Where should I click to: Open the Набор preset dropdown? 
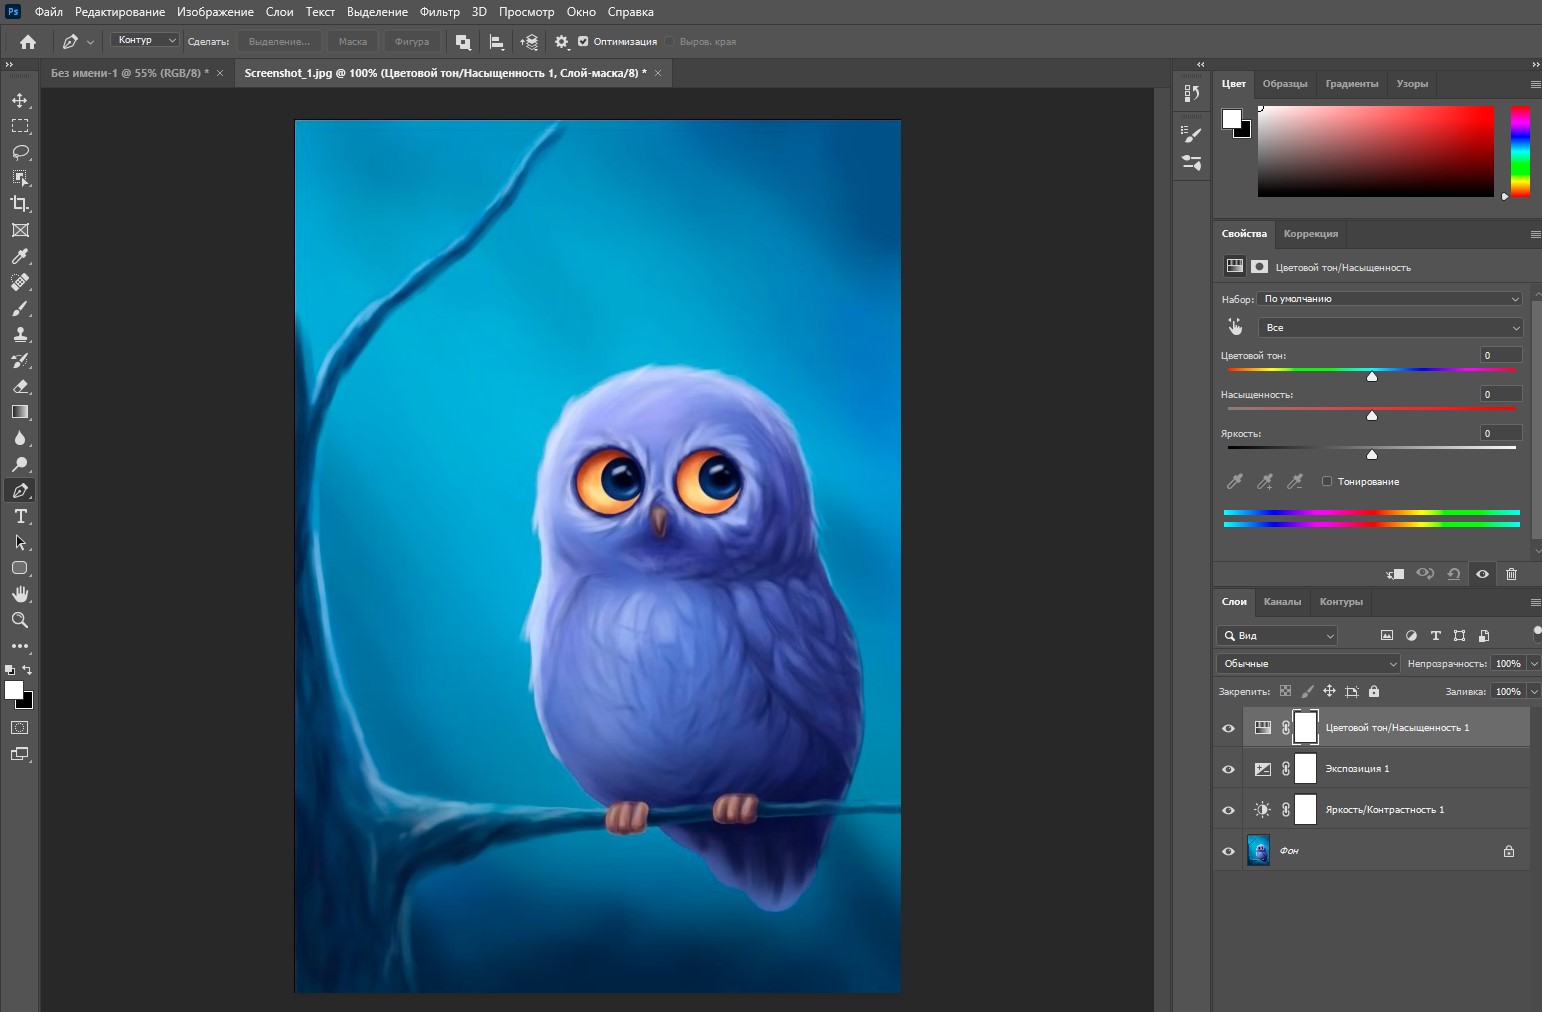[1390, 299]
